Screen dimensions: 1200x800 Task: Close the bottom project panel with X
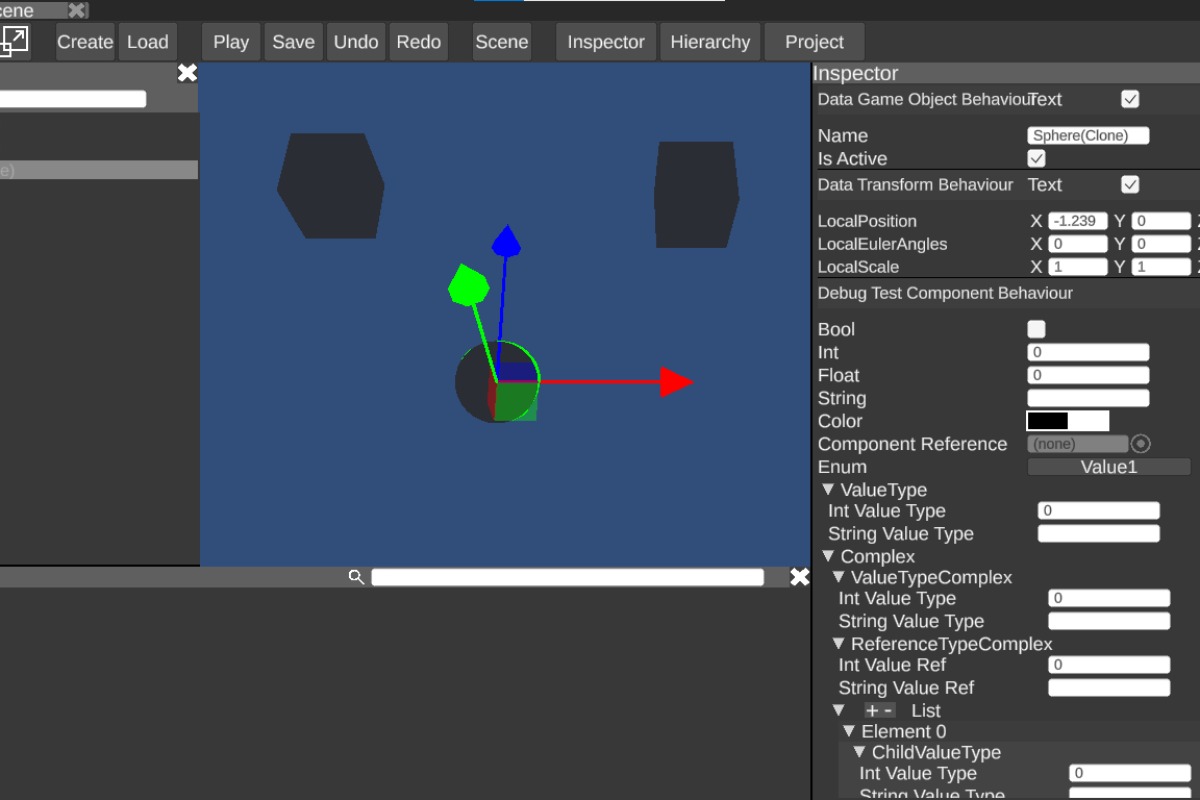(799, 577)
